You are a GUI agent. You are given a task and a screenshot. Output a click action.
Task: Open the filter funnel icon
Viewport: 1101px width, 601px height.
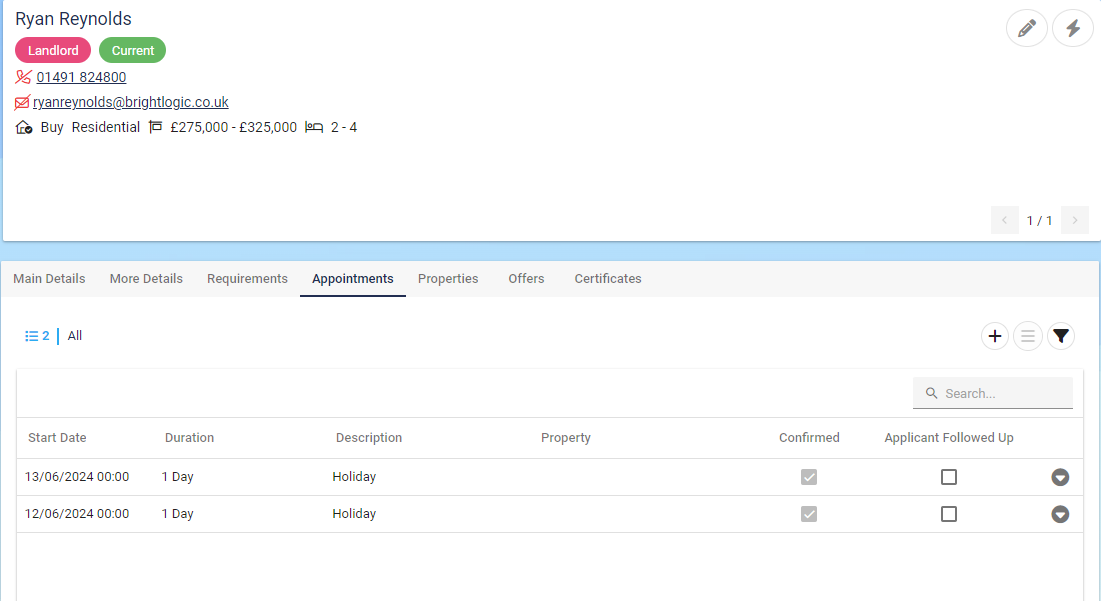point(1060,336)
